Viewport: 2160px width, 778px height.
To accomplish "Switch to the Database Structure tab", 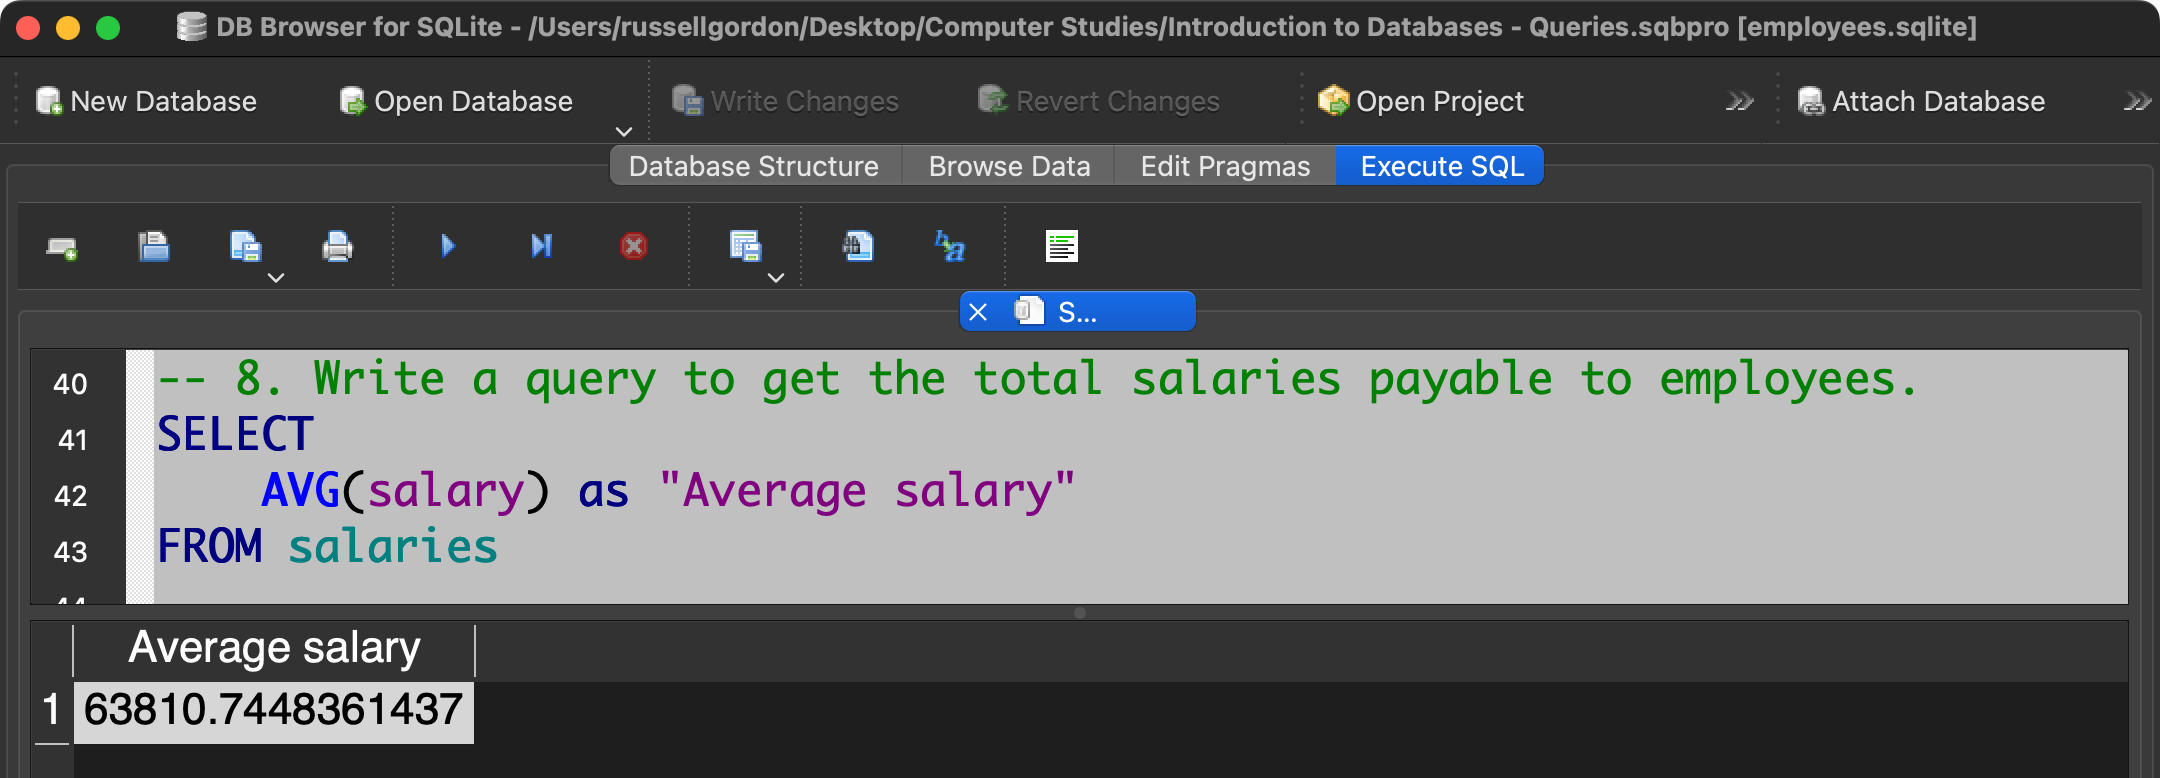I will tap(754, 166).
